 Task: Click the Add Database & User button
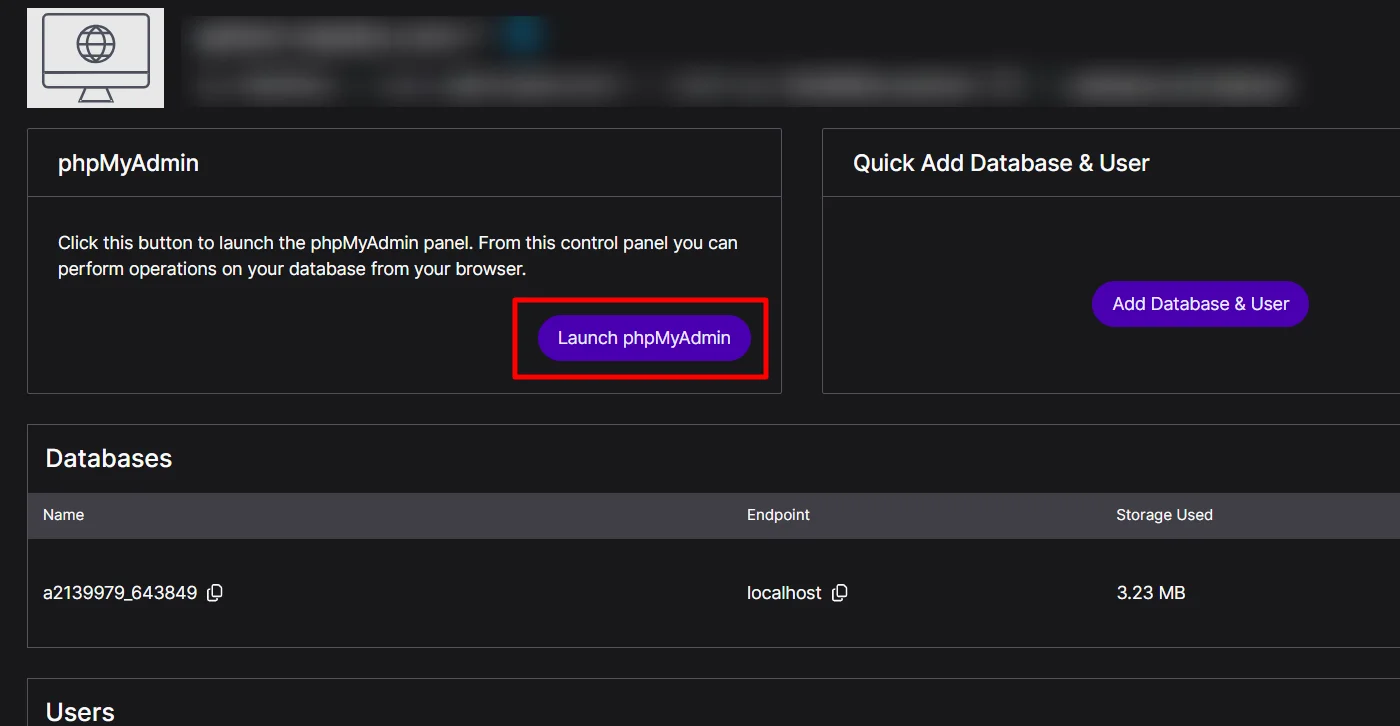point(1200,304)
